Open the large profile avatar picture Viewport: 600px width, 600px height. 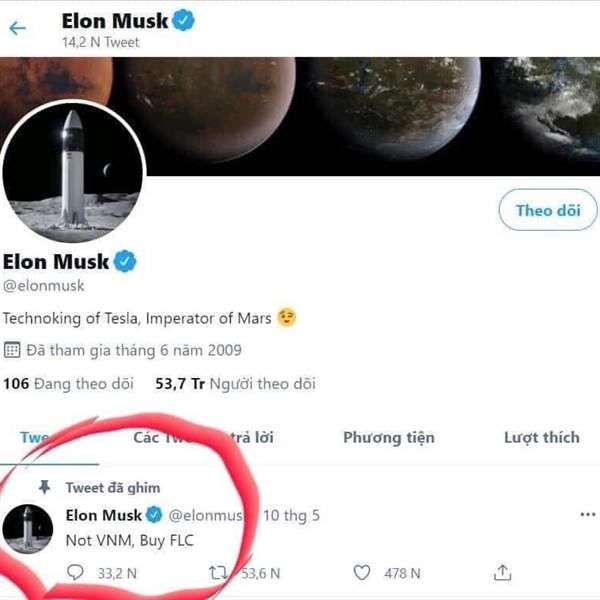pos(72,170)
